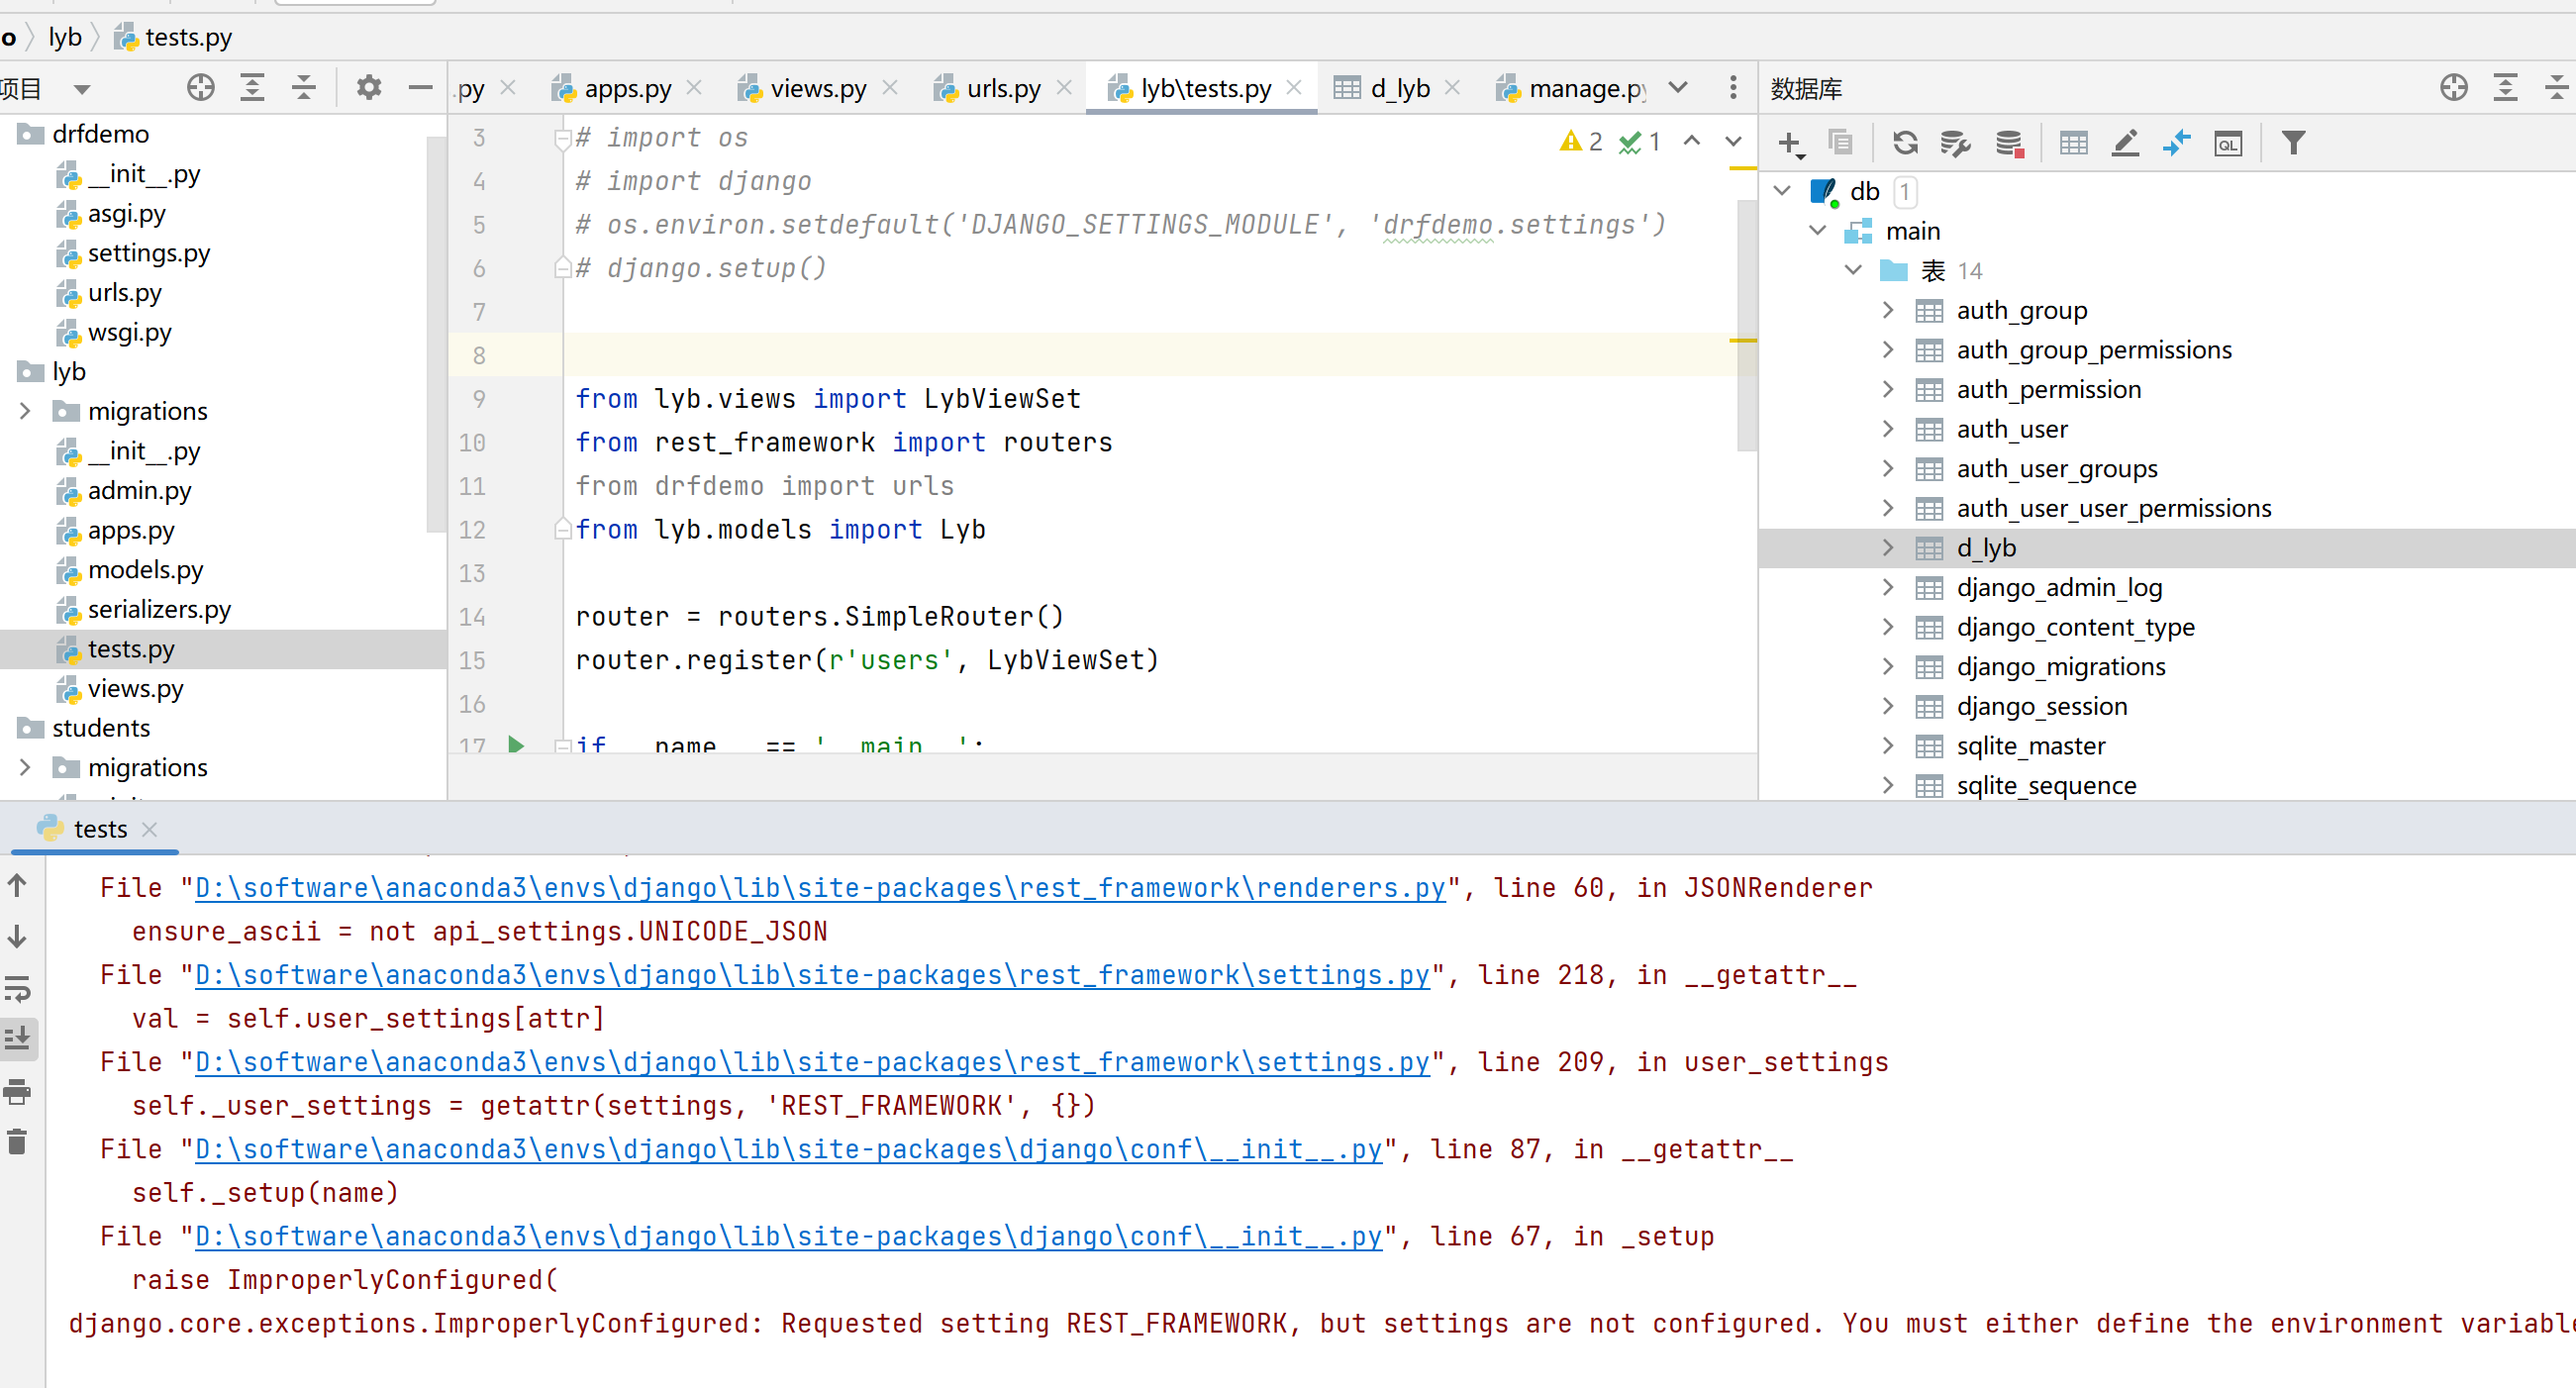The image size is (2576, 1388).
Task: Expand the d_lyb table node
Action: pos(1887,547)
